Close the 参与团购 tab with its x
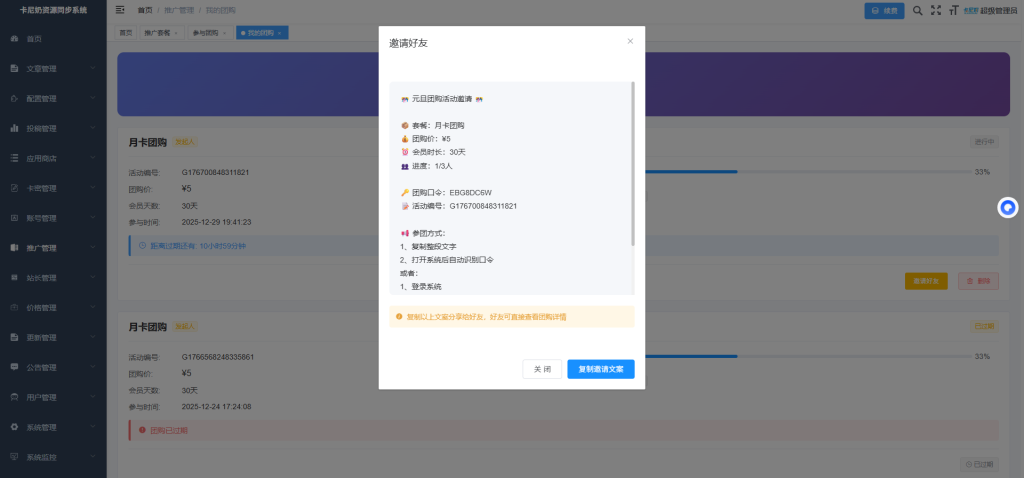This screenshot has width=1024, height=478. tap(225, 33)
